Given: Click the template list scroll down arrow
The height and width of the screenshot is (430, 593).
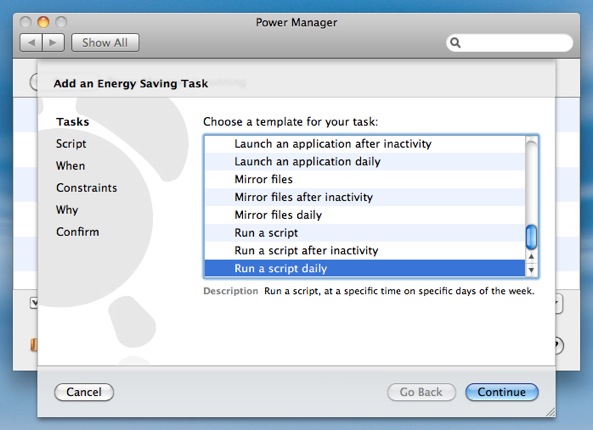Looking at the screenshot, I should 531,270.
